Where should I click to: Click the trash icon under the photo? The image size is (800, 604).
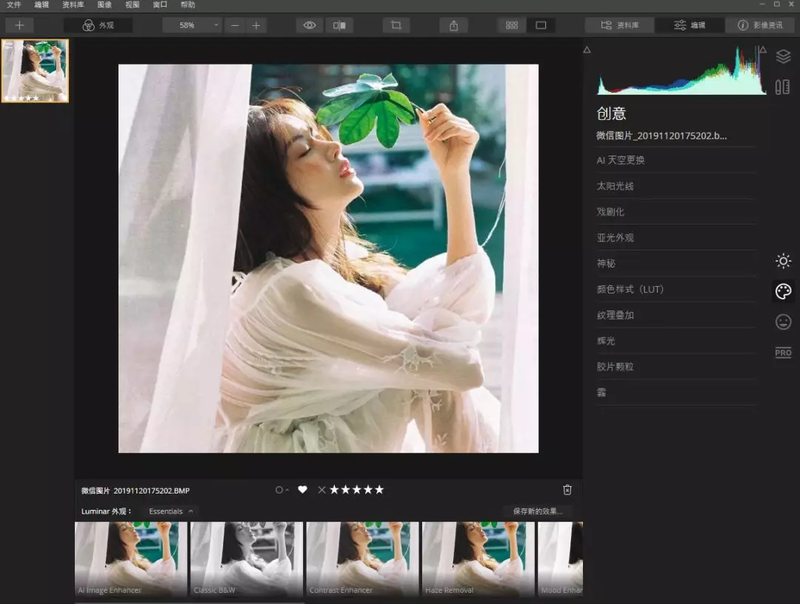pos(568,489)
